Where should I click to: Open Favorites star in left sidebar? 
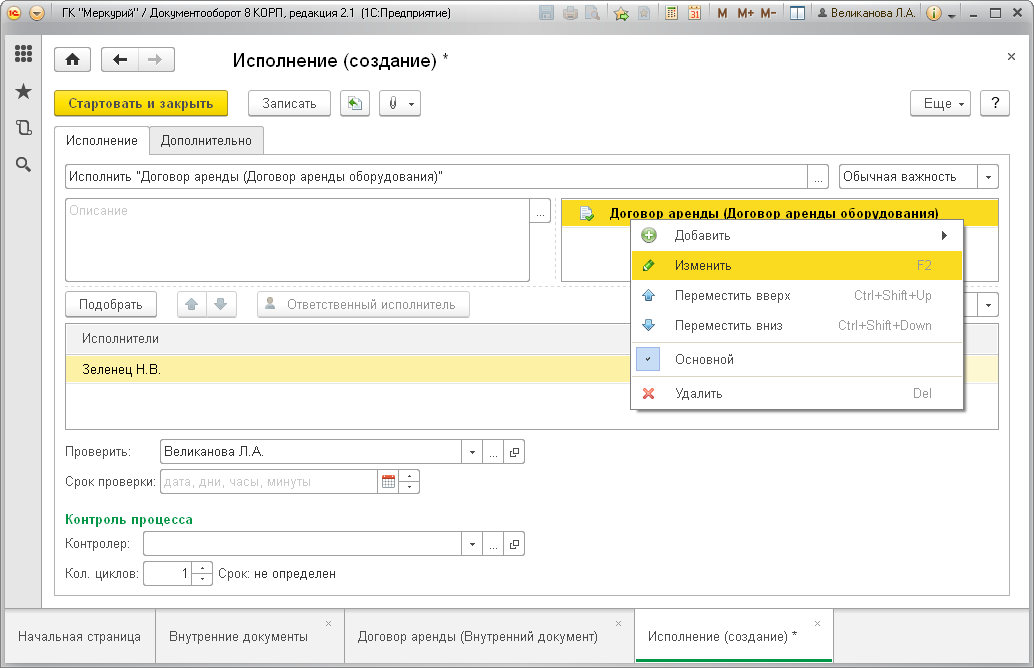pos(24,91)
